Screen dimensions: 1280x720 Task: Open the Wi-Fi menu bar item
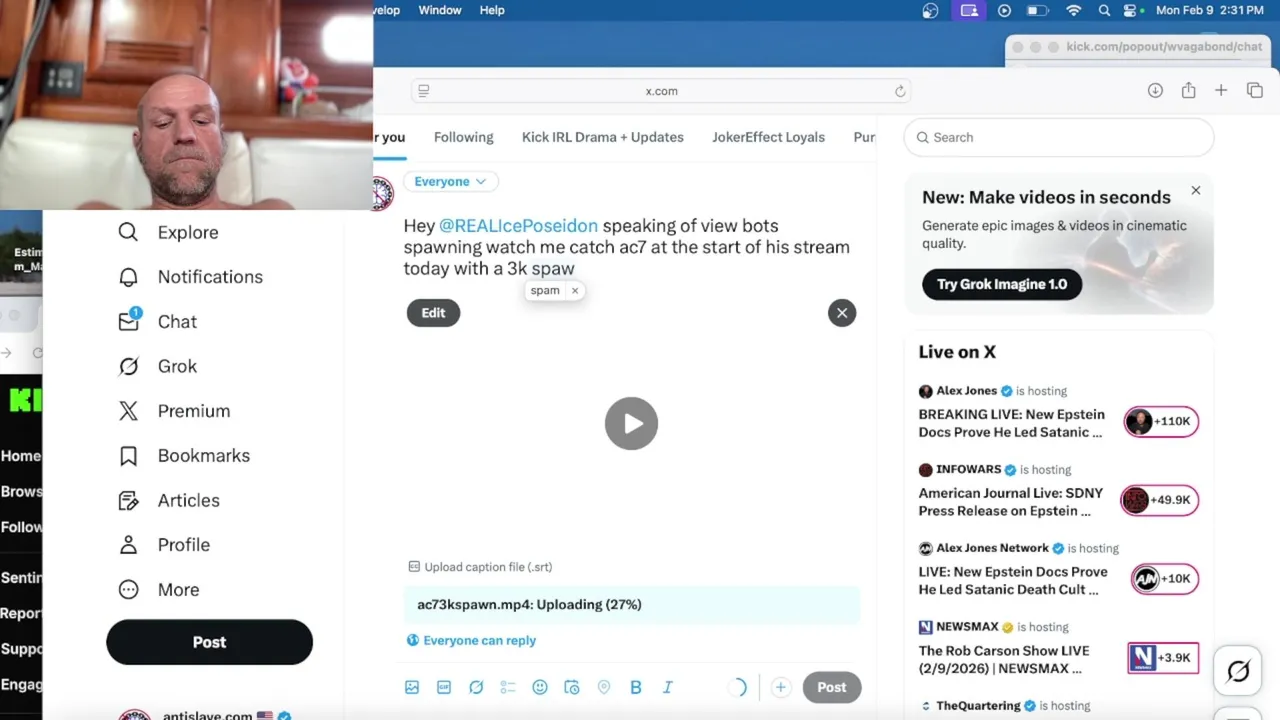pos(1074,10)
